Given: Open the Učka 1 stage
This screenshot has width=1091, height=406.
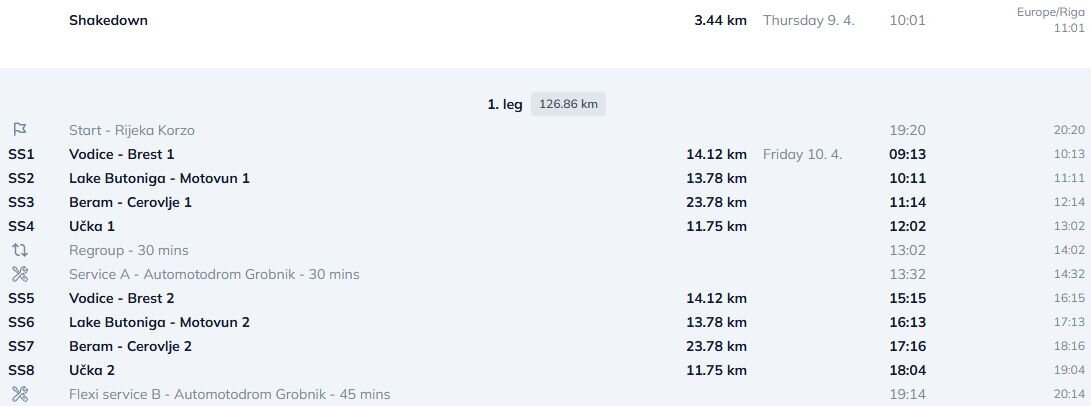Looking at the screenshot, I should coord(92,226).
